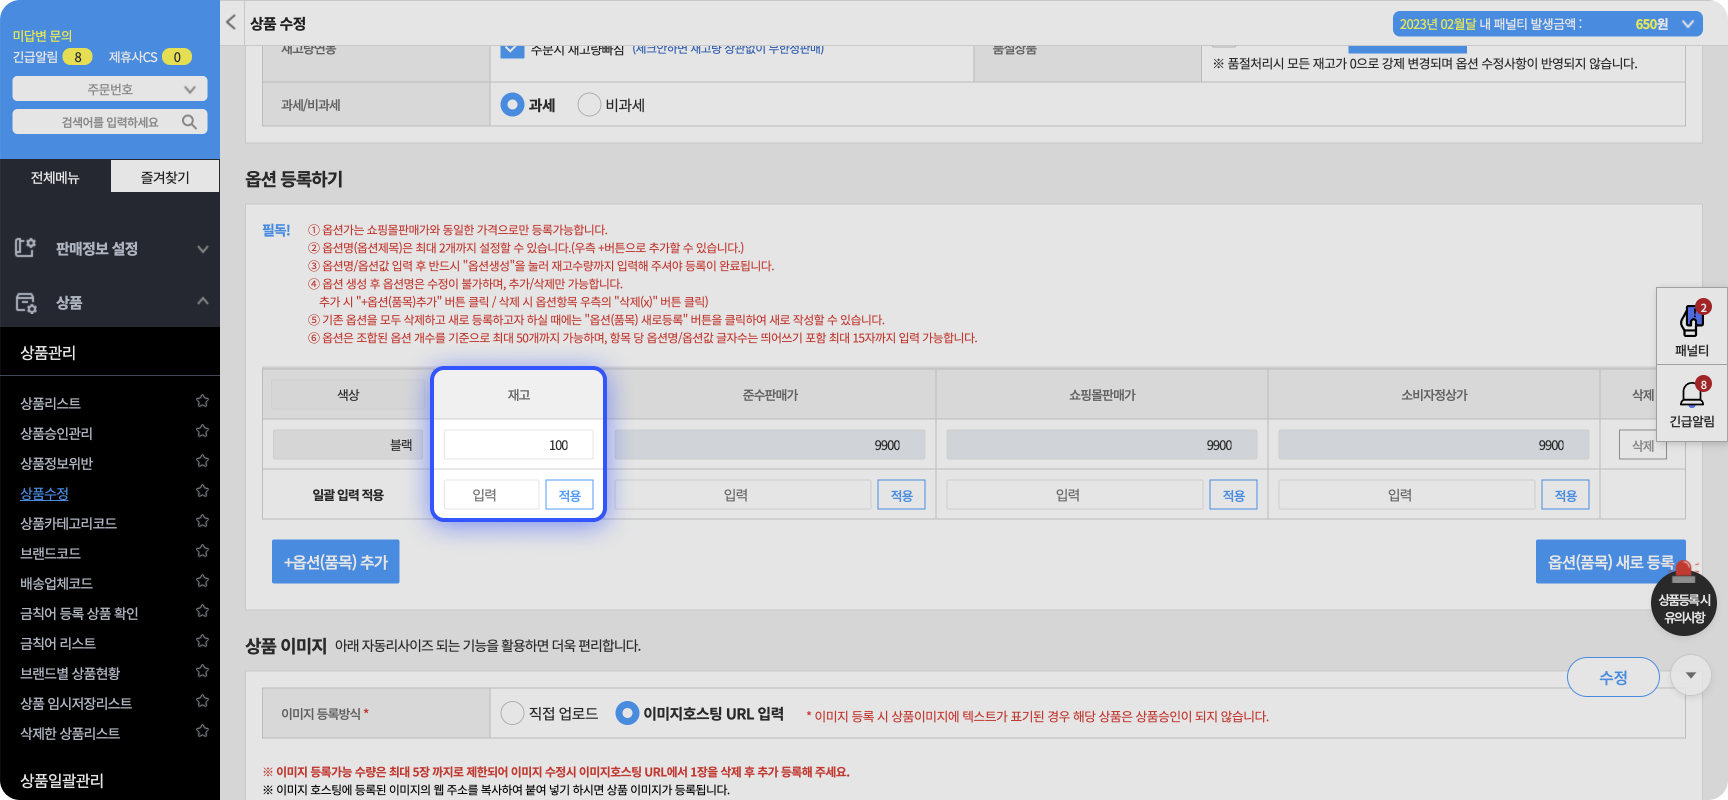Open the 주문번호 dropdown
Screen dimensions: 1728x800
[110, 89]
